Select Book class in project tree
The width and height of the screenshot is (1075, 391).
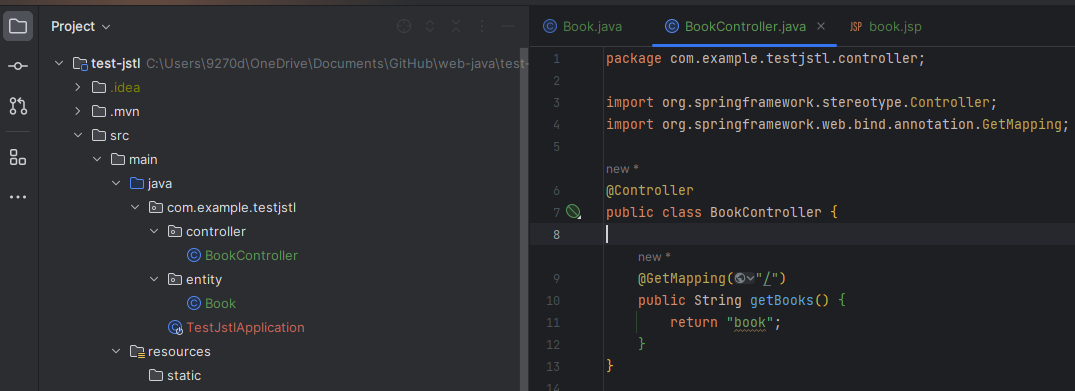coord(220,304)
